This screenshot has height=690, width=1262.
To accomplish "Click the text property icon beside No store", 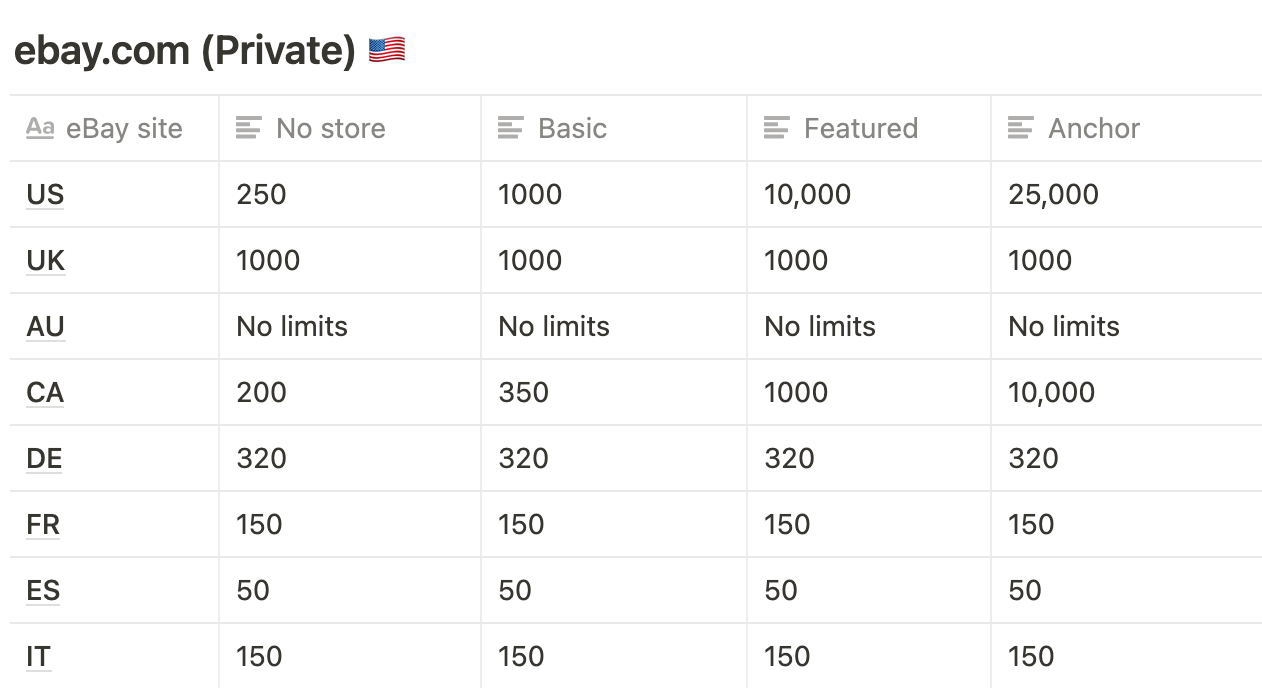I will point(249,128).
